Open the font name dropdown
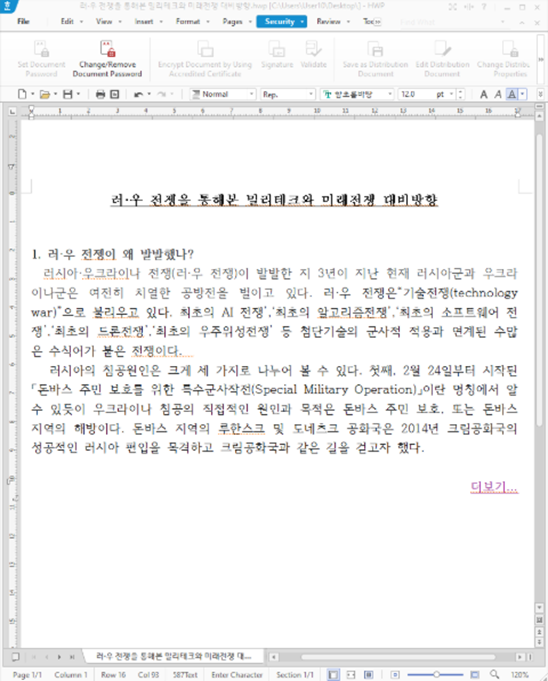 pyautogui.click(x=390, y=94)
